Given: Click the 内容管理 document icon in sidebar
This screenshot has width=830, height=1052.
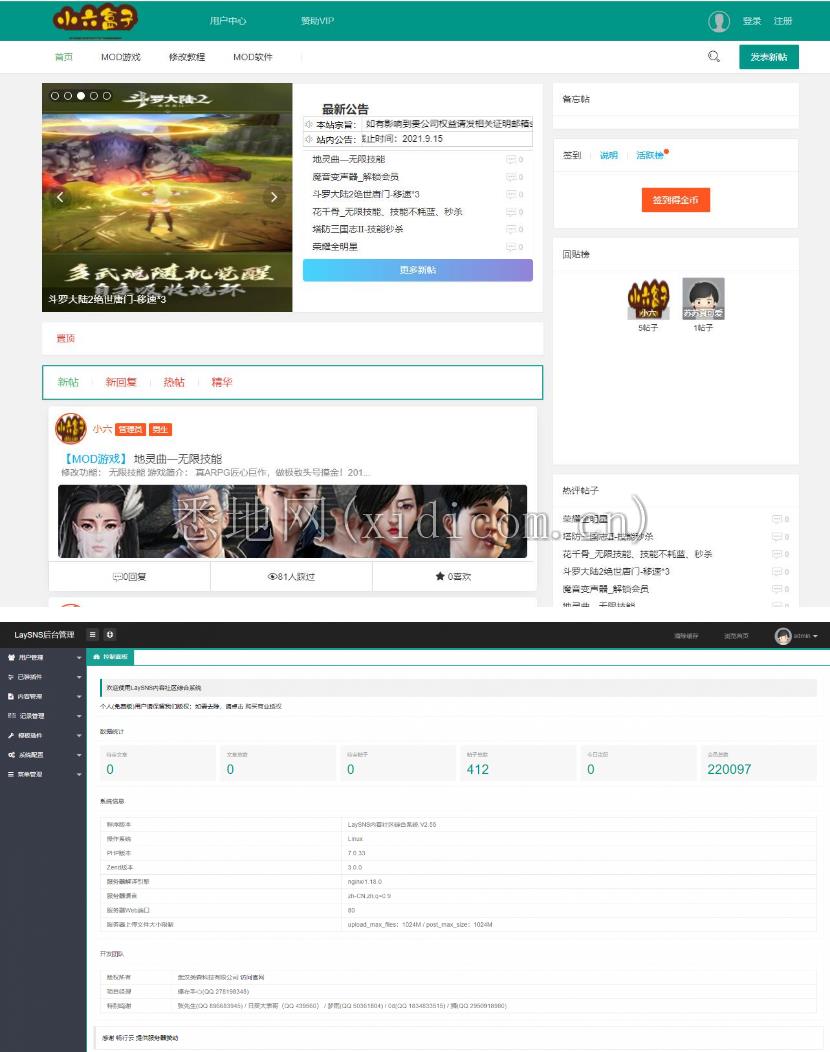Looking at the screenshot, I should click(11, 696).
